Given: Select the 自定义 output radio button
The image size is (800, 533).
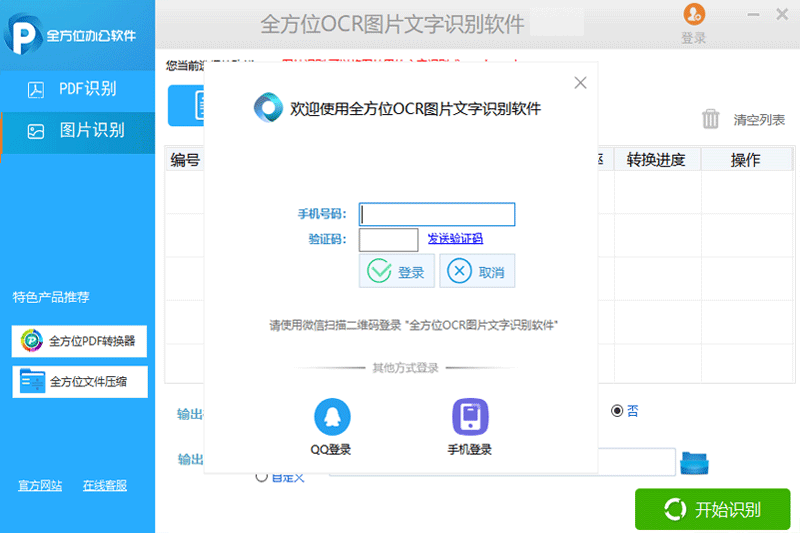Looking at the screenshot, I should pyautogui.click(x=262, y=477).
